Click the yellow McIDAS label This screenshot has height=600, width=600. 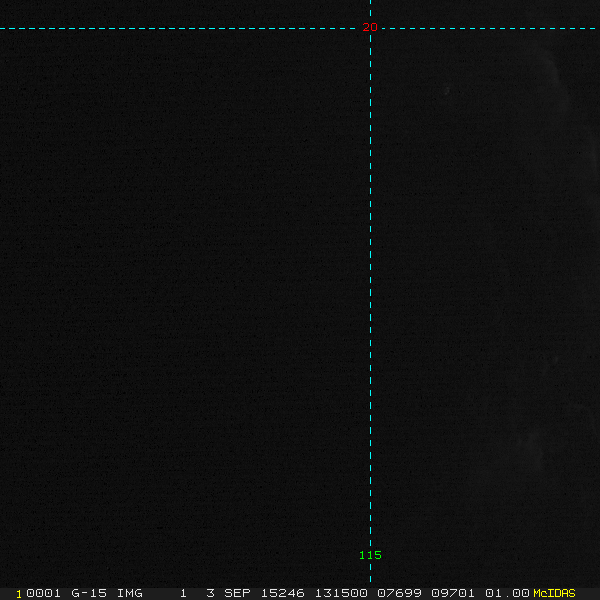coord(554,593)
